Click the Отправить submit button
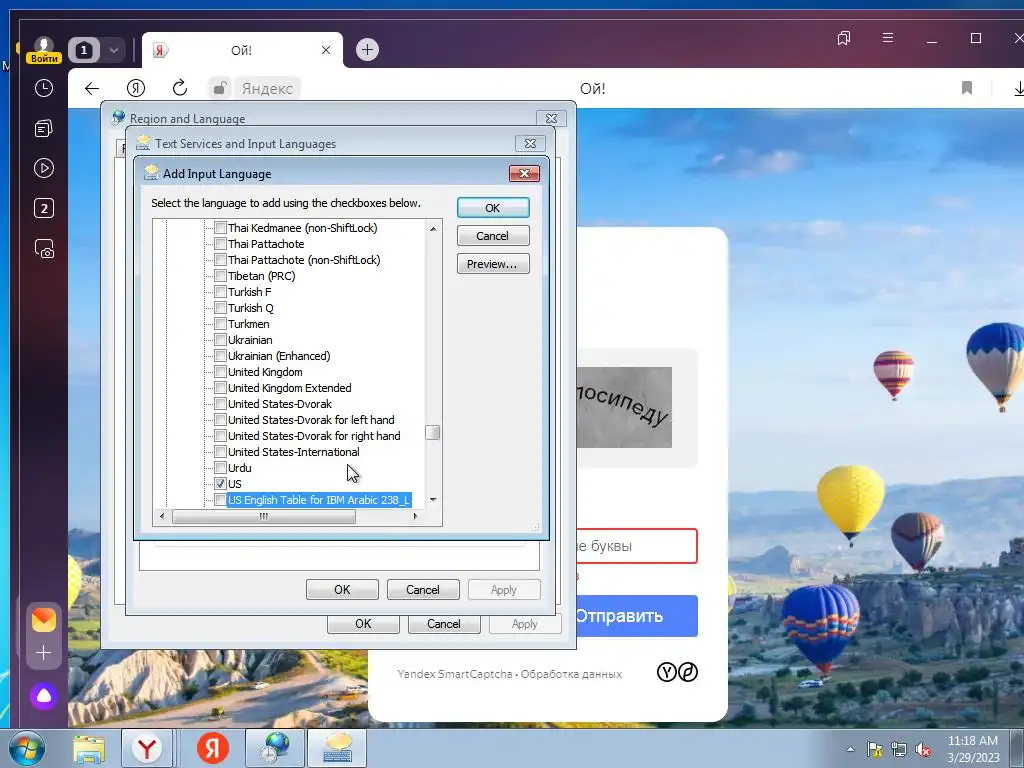This screenshot has width=1024, height=768. [x=637, y=616]
